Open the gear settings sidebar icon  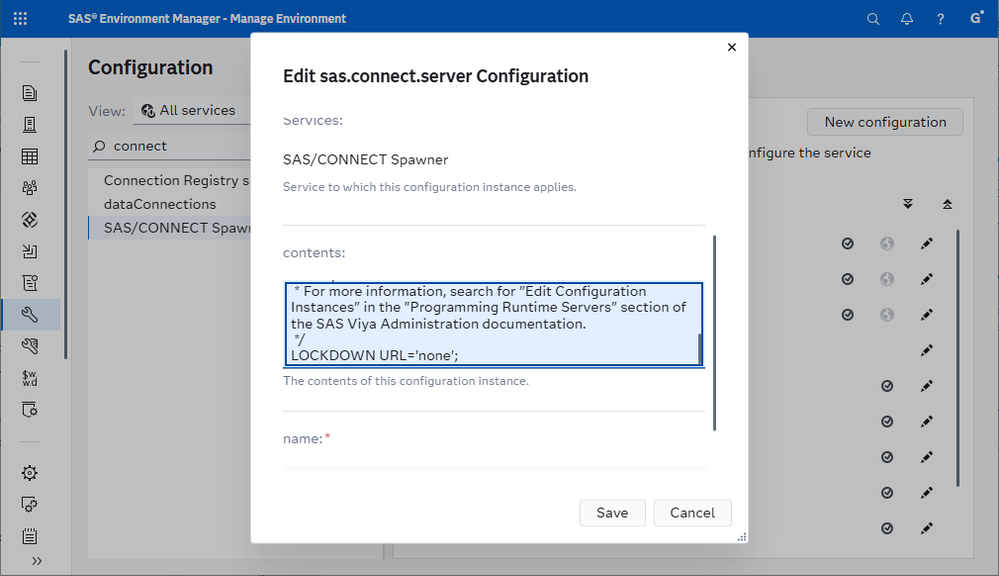point(29,473)
